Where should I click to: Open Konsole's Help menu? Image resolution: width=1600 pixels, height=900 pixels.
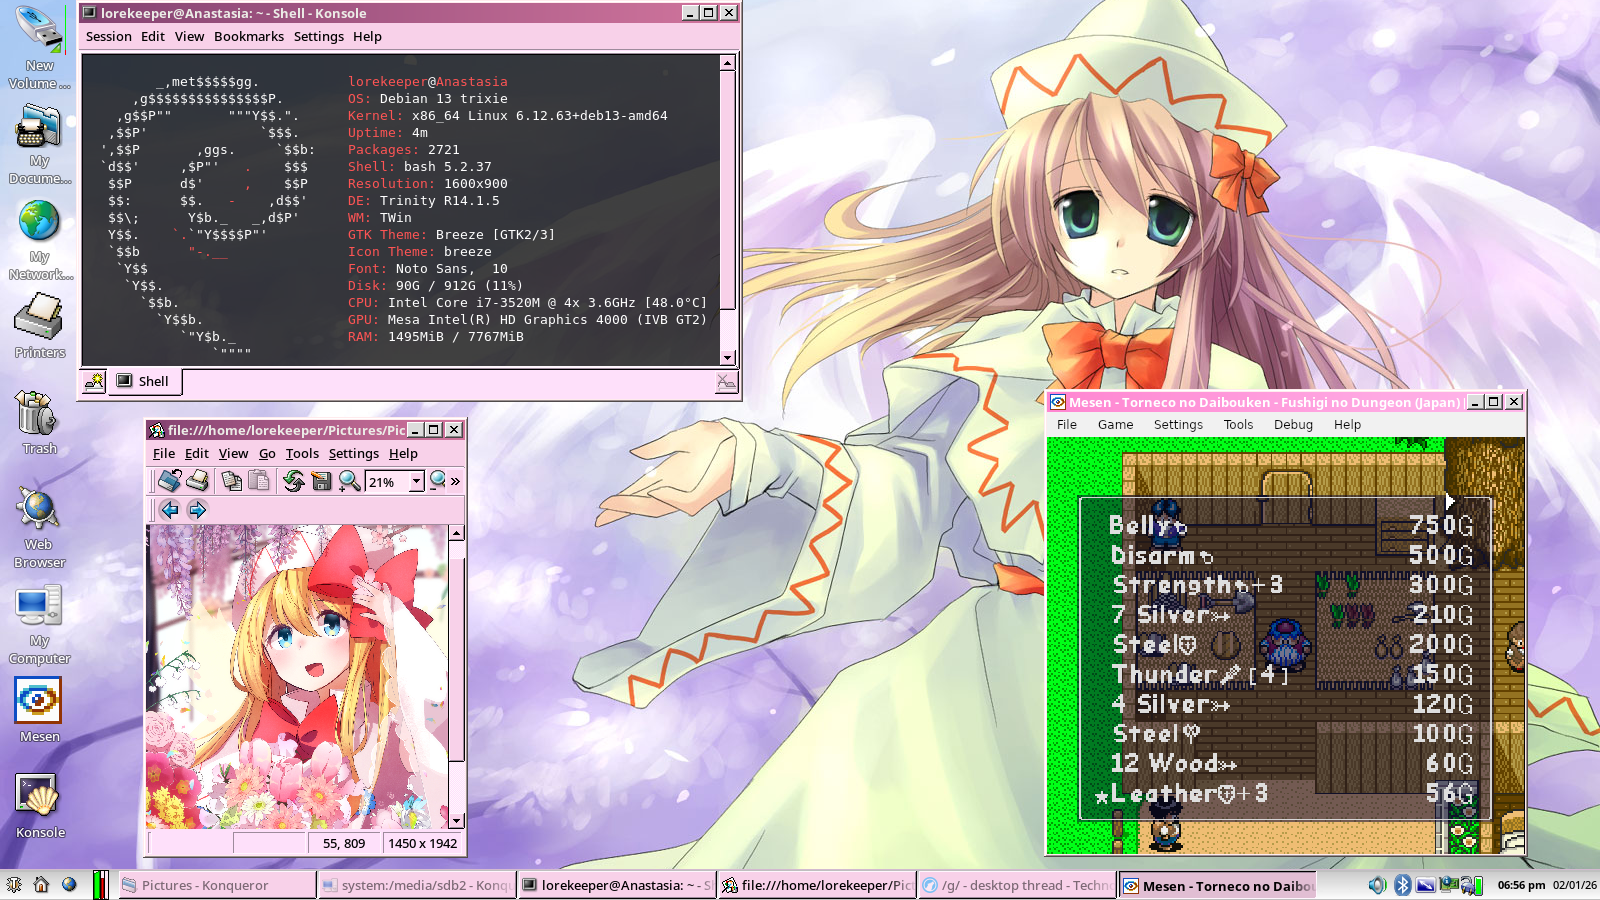(x=367, y=37)
